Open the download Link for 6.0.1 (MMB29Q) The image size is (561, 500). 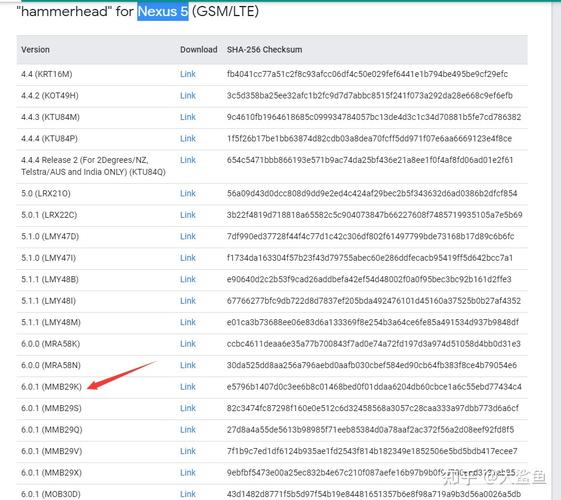click(188, 430)
